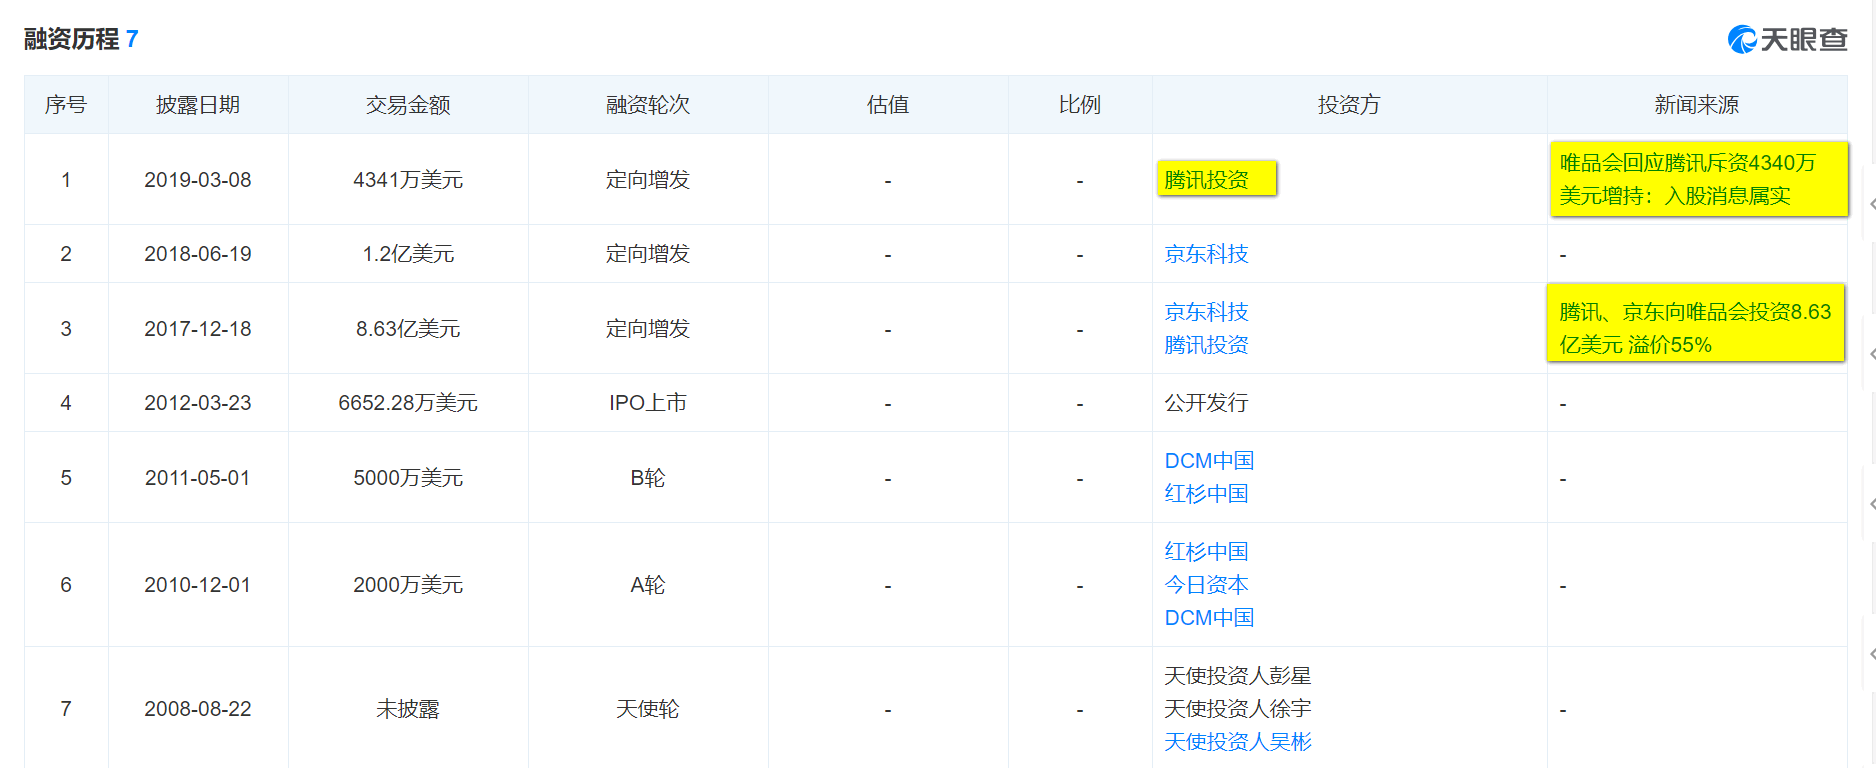Select date cell 2010-12-01

198,585
